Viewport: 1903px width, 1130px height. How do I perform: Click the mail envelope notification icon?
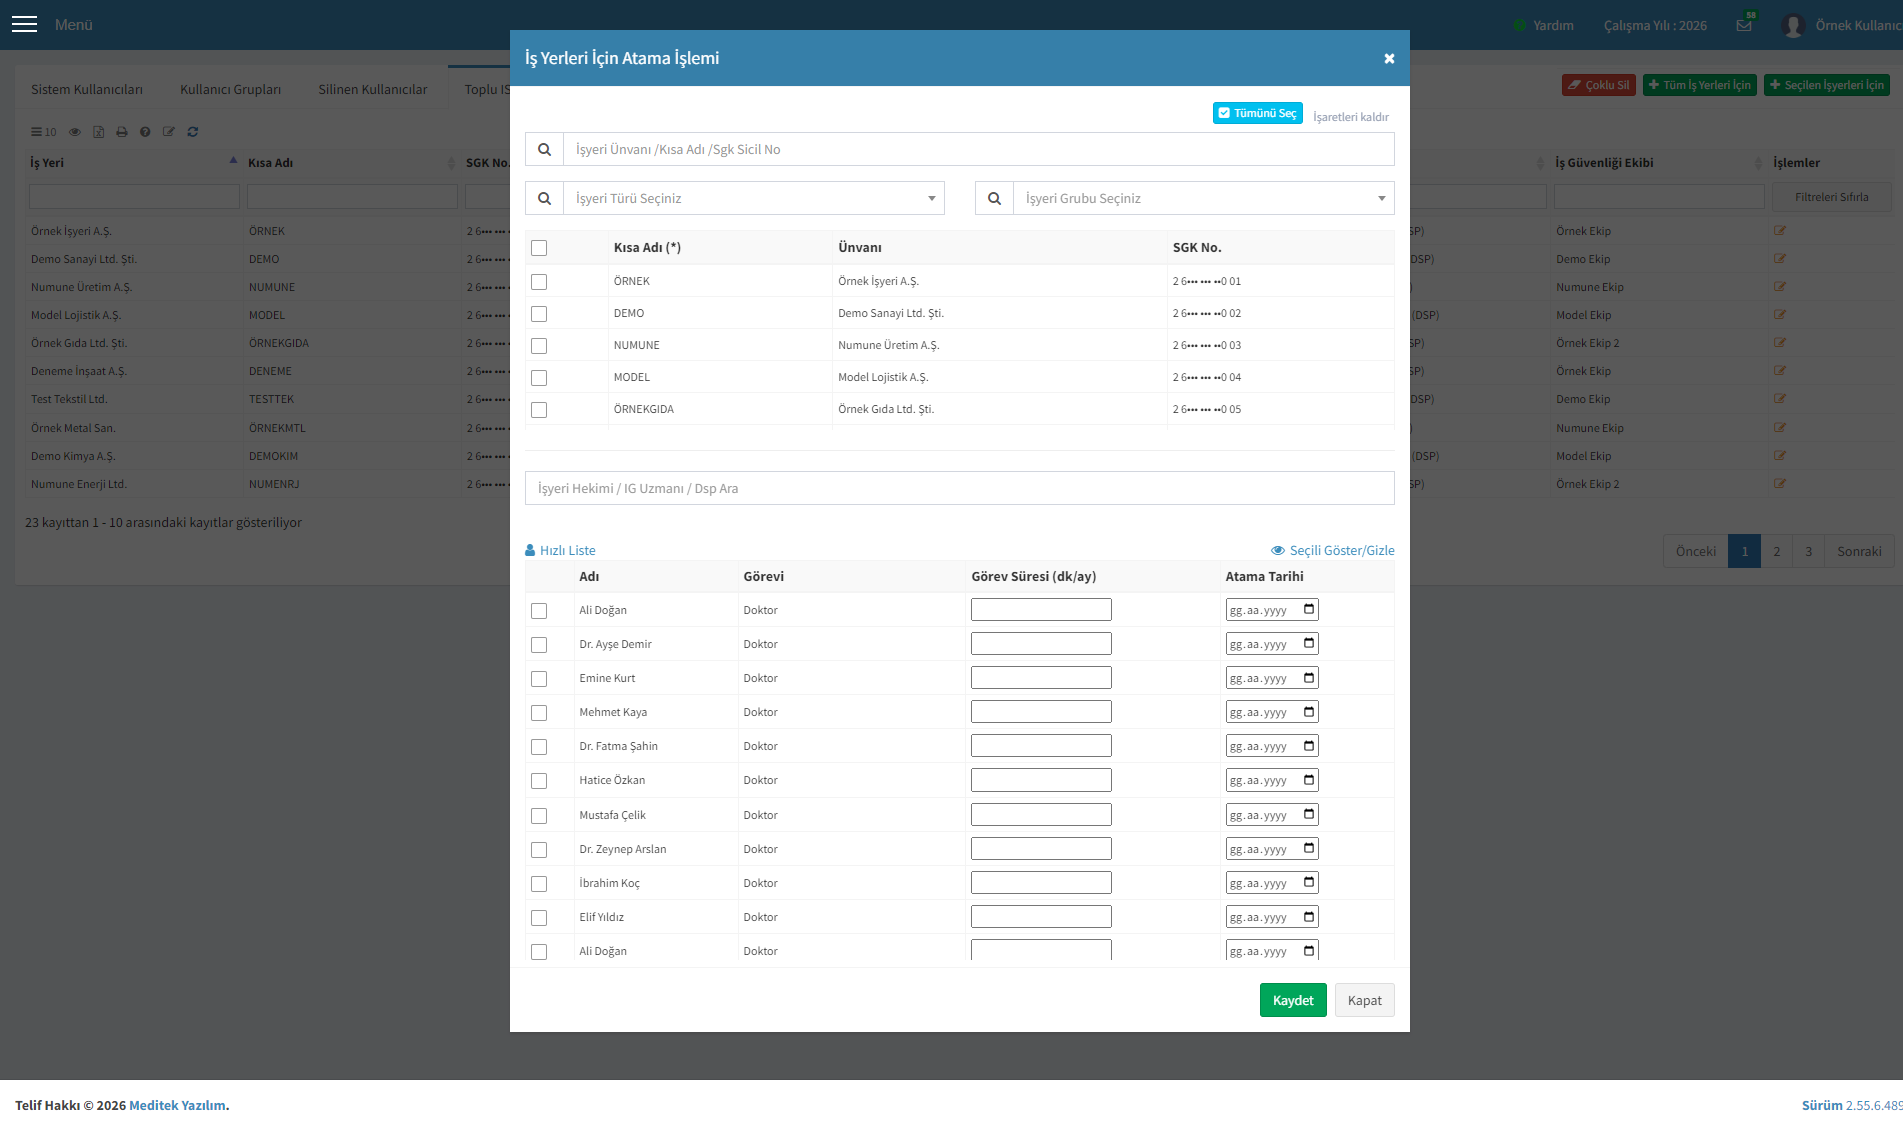click(1744, 25)
